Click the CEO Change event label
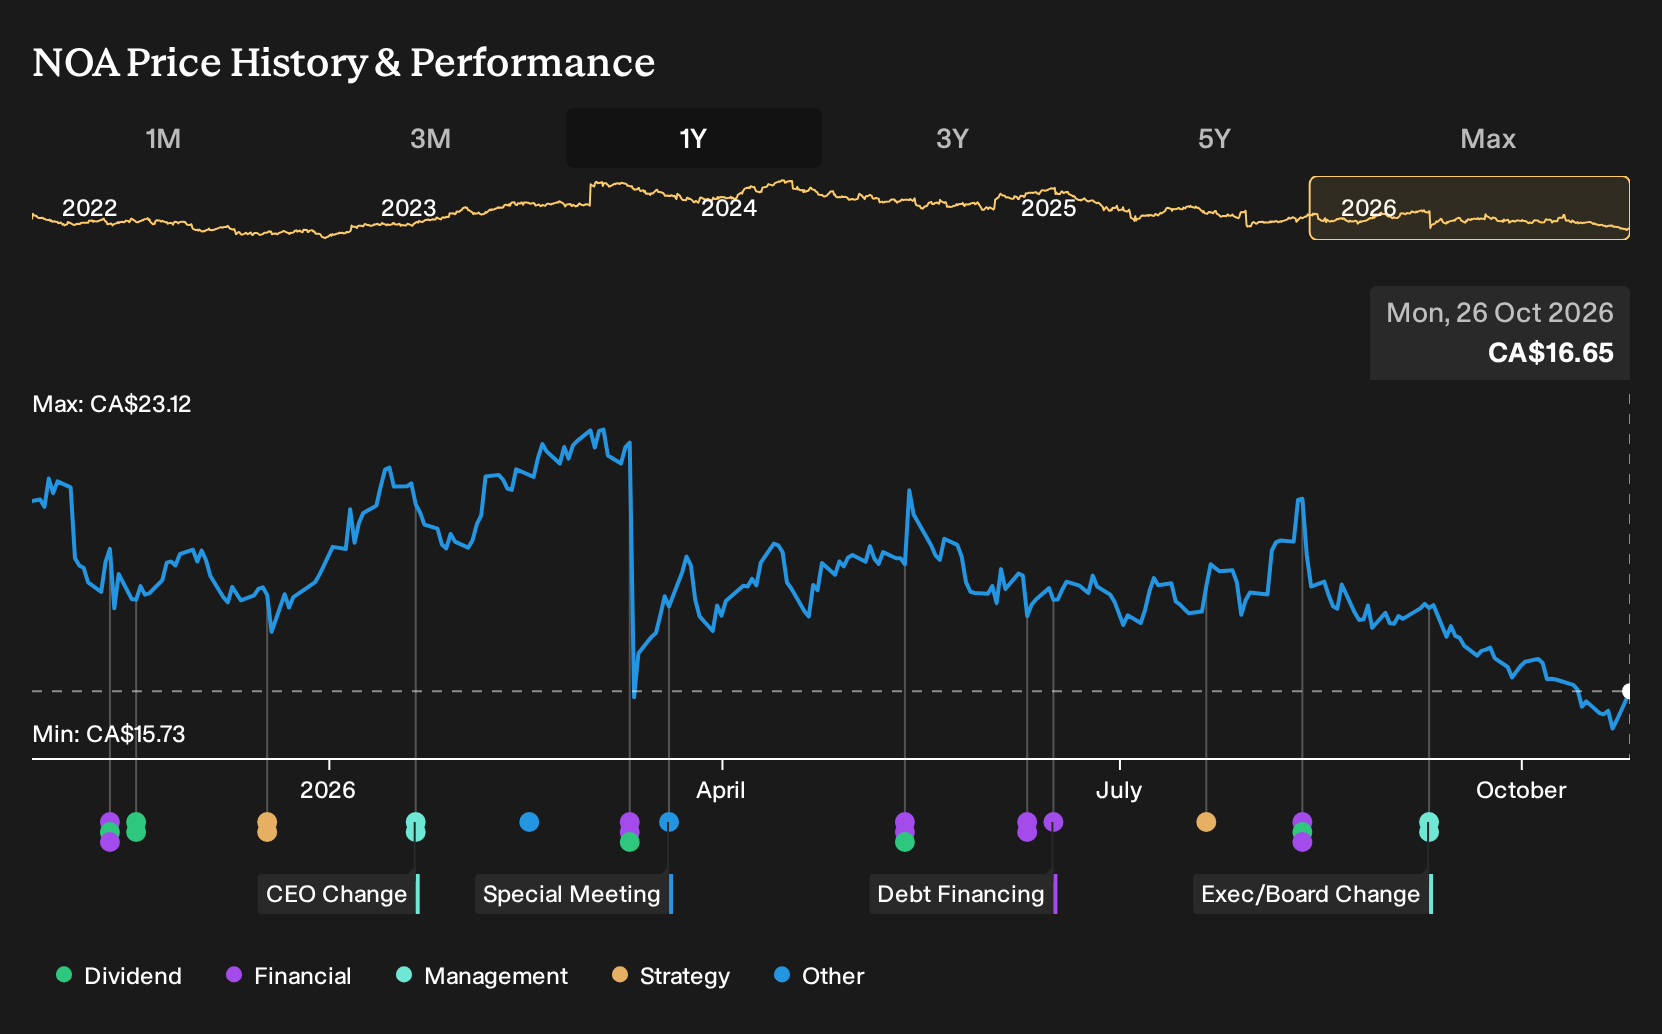Screen dimensions: 1662x1034 pyautogui.click(x=337, y=894)
